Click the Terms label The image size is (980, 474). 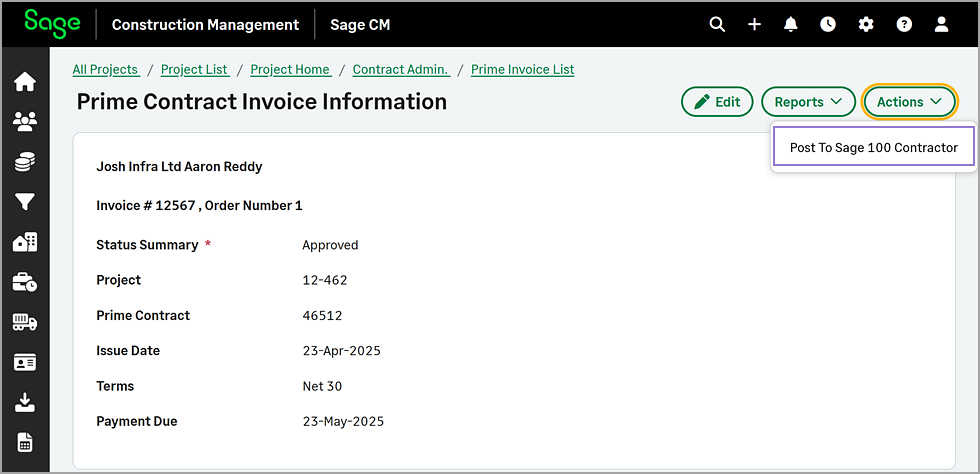tap(115, 386)
